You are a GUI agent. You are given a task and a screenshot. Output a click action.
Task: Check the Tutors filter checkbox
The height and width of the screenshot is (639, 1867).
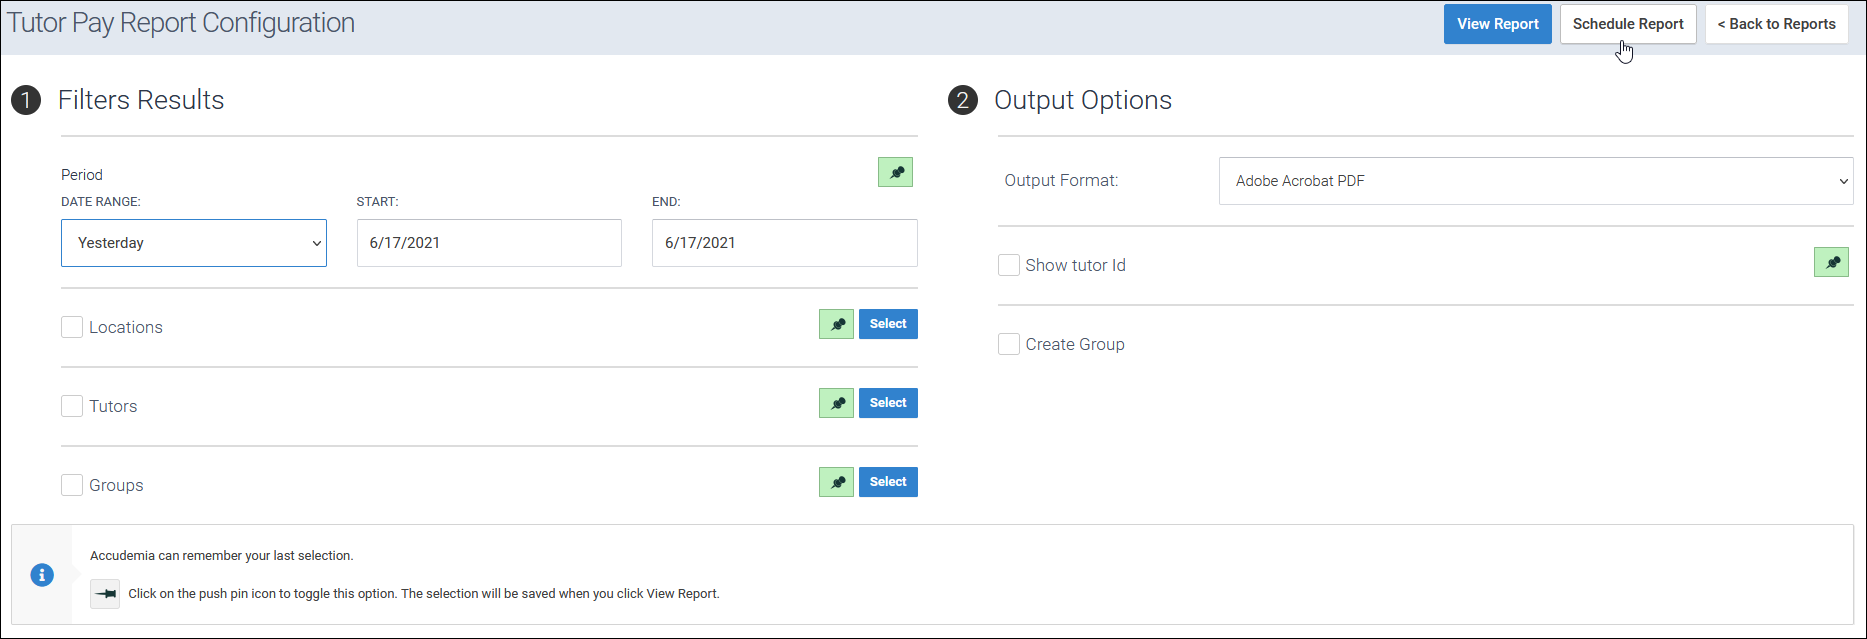click(72, 406)
